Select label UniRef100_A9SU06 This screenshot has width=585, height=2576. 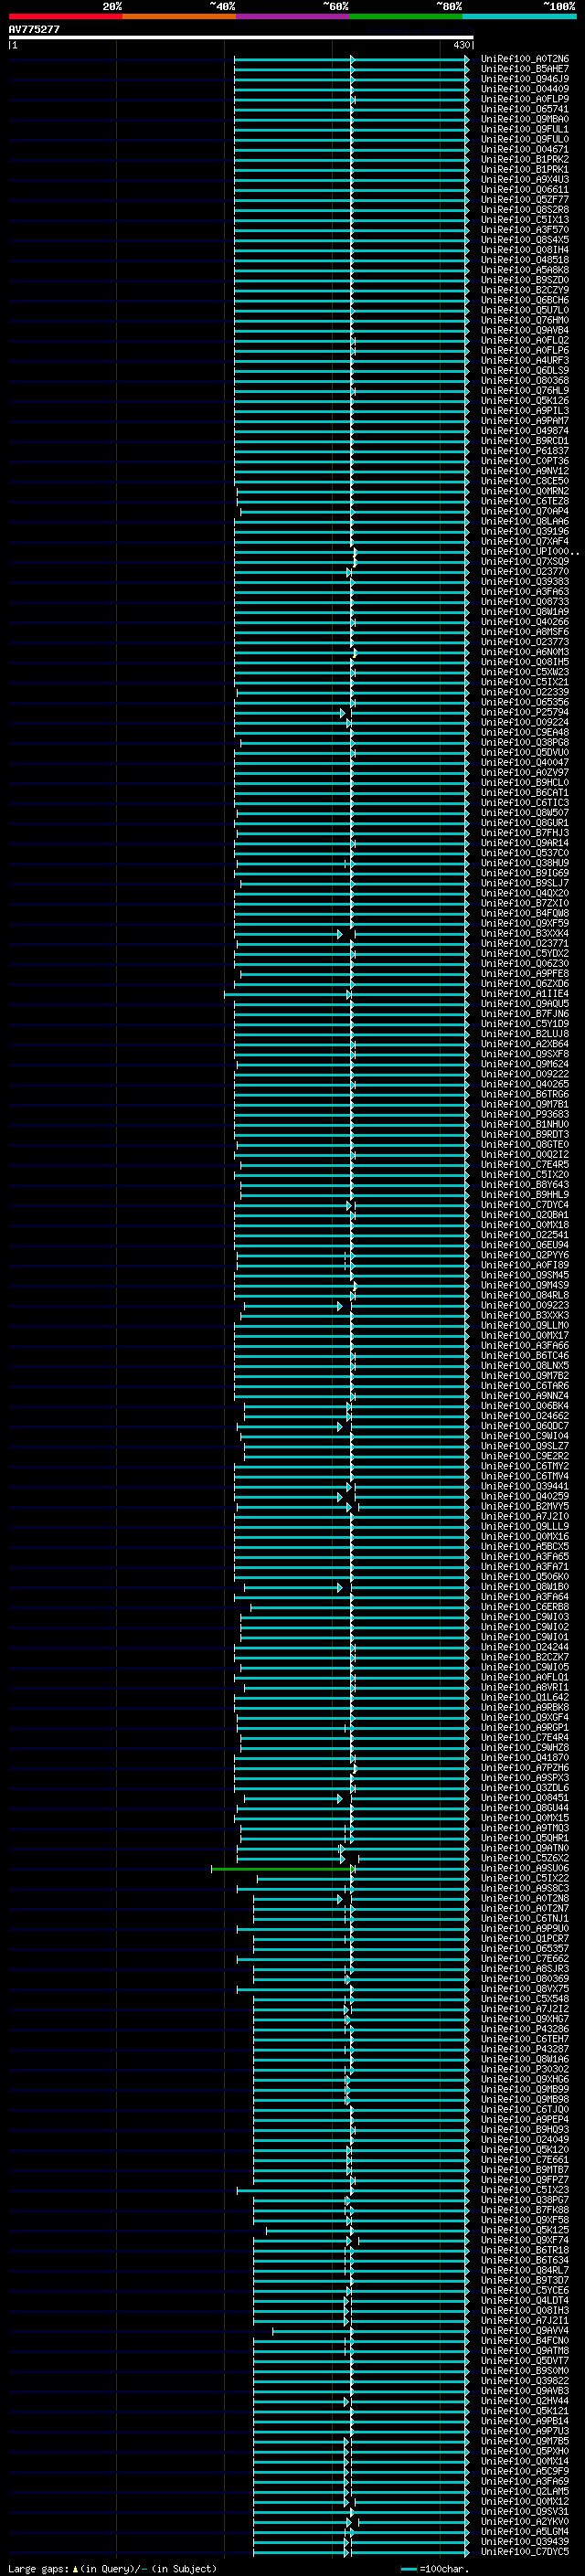524,1868
